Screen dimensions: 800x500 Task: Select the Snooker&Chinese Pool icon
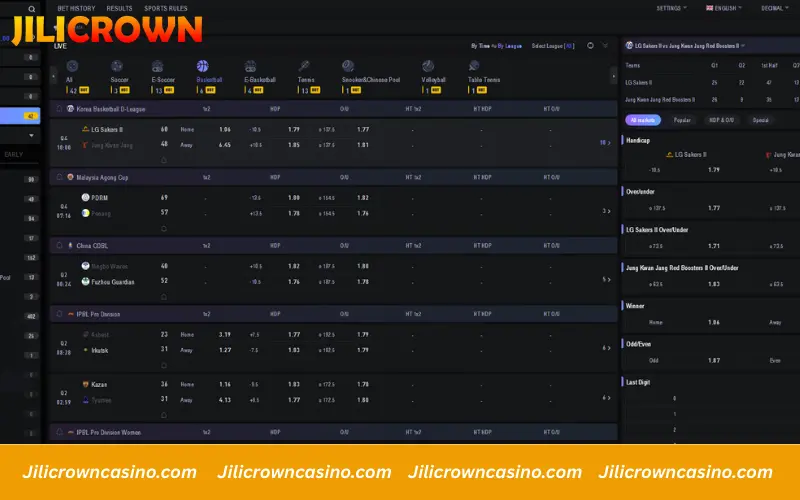[x=348, y=66]
